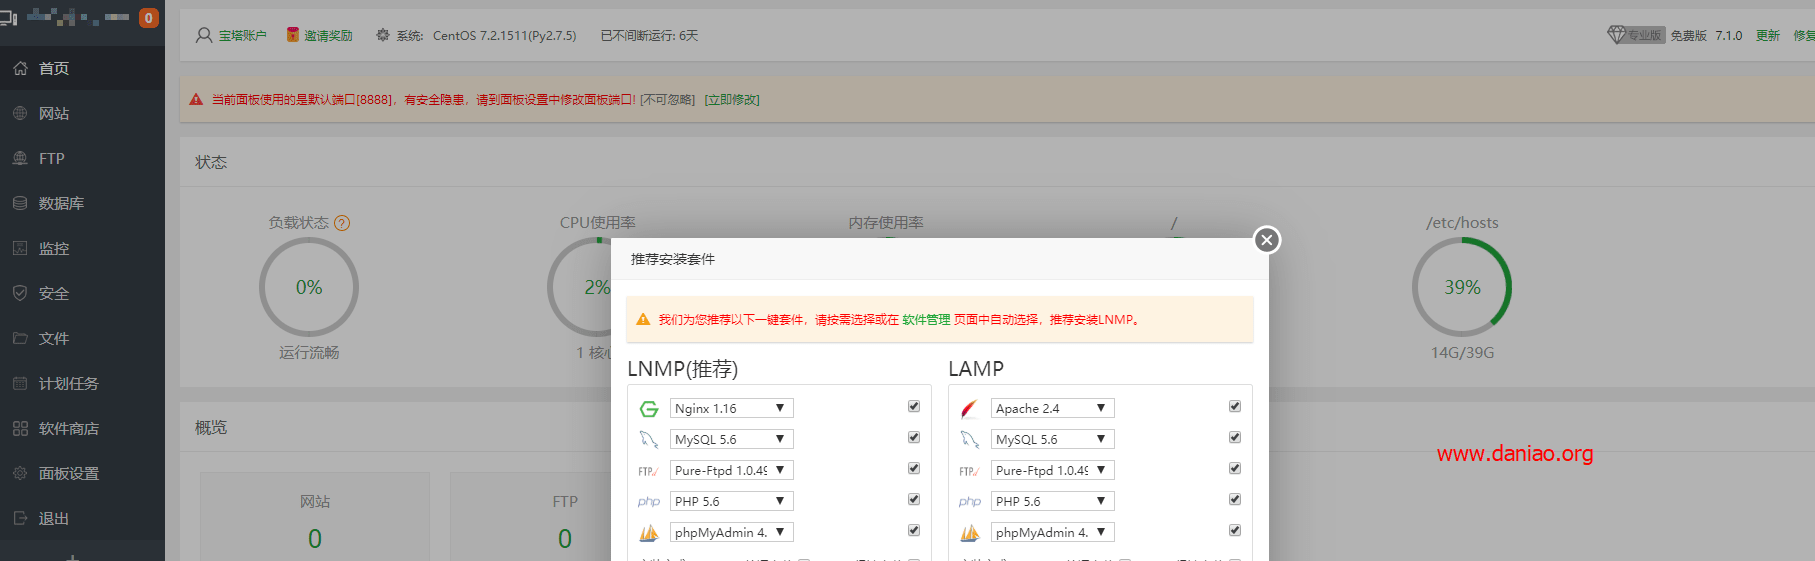
Task: Open 计划任务 in sidebar
Action: coord(82,383)
